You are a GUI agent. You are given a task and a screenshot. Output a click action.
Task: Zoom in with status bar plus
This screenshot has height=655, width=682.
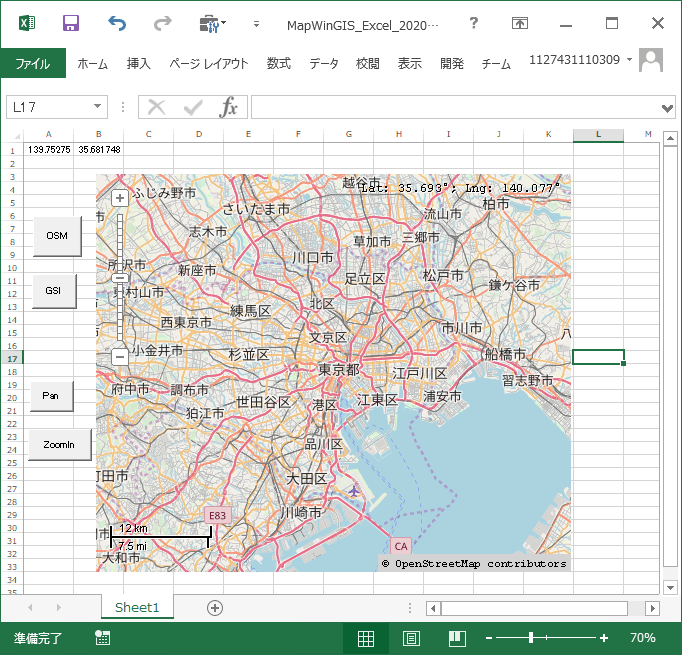coord(604,638)
